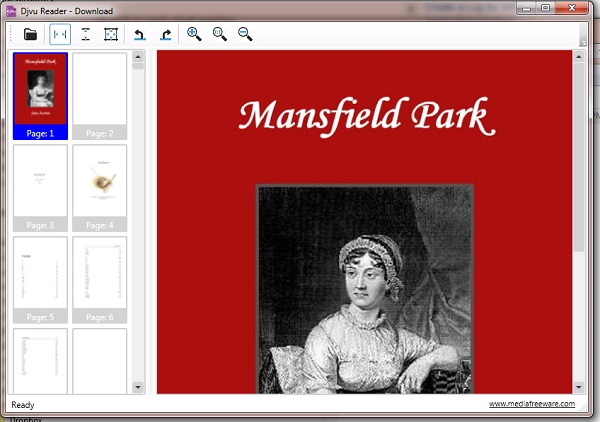This screenshot has width=600, height=422.
Task: Show the Page: 5 thumbnail
Action: pyautogui.click(x=40, y=279)
